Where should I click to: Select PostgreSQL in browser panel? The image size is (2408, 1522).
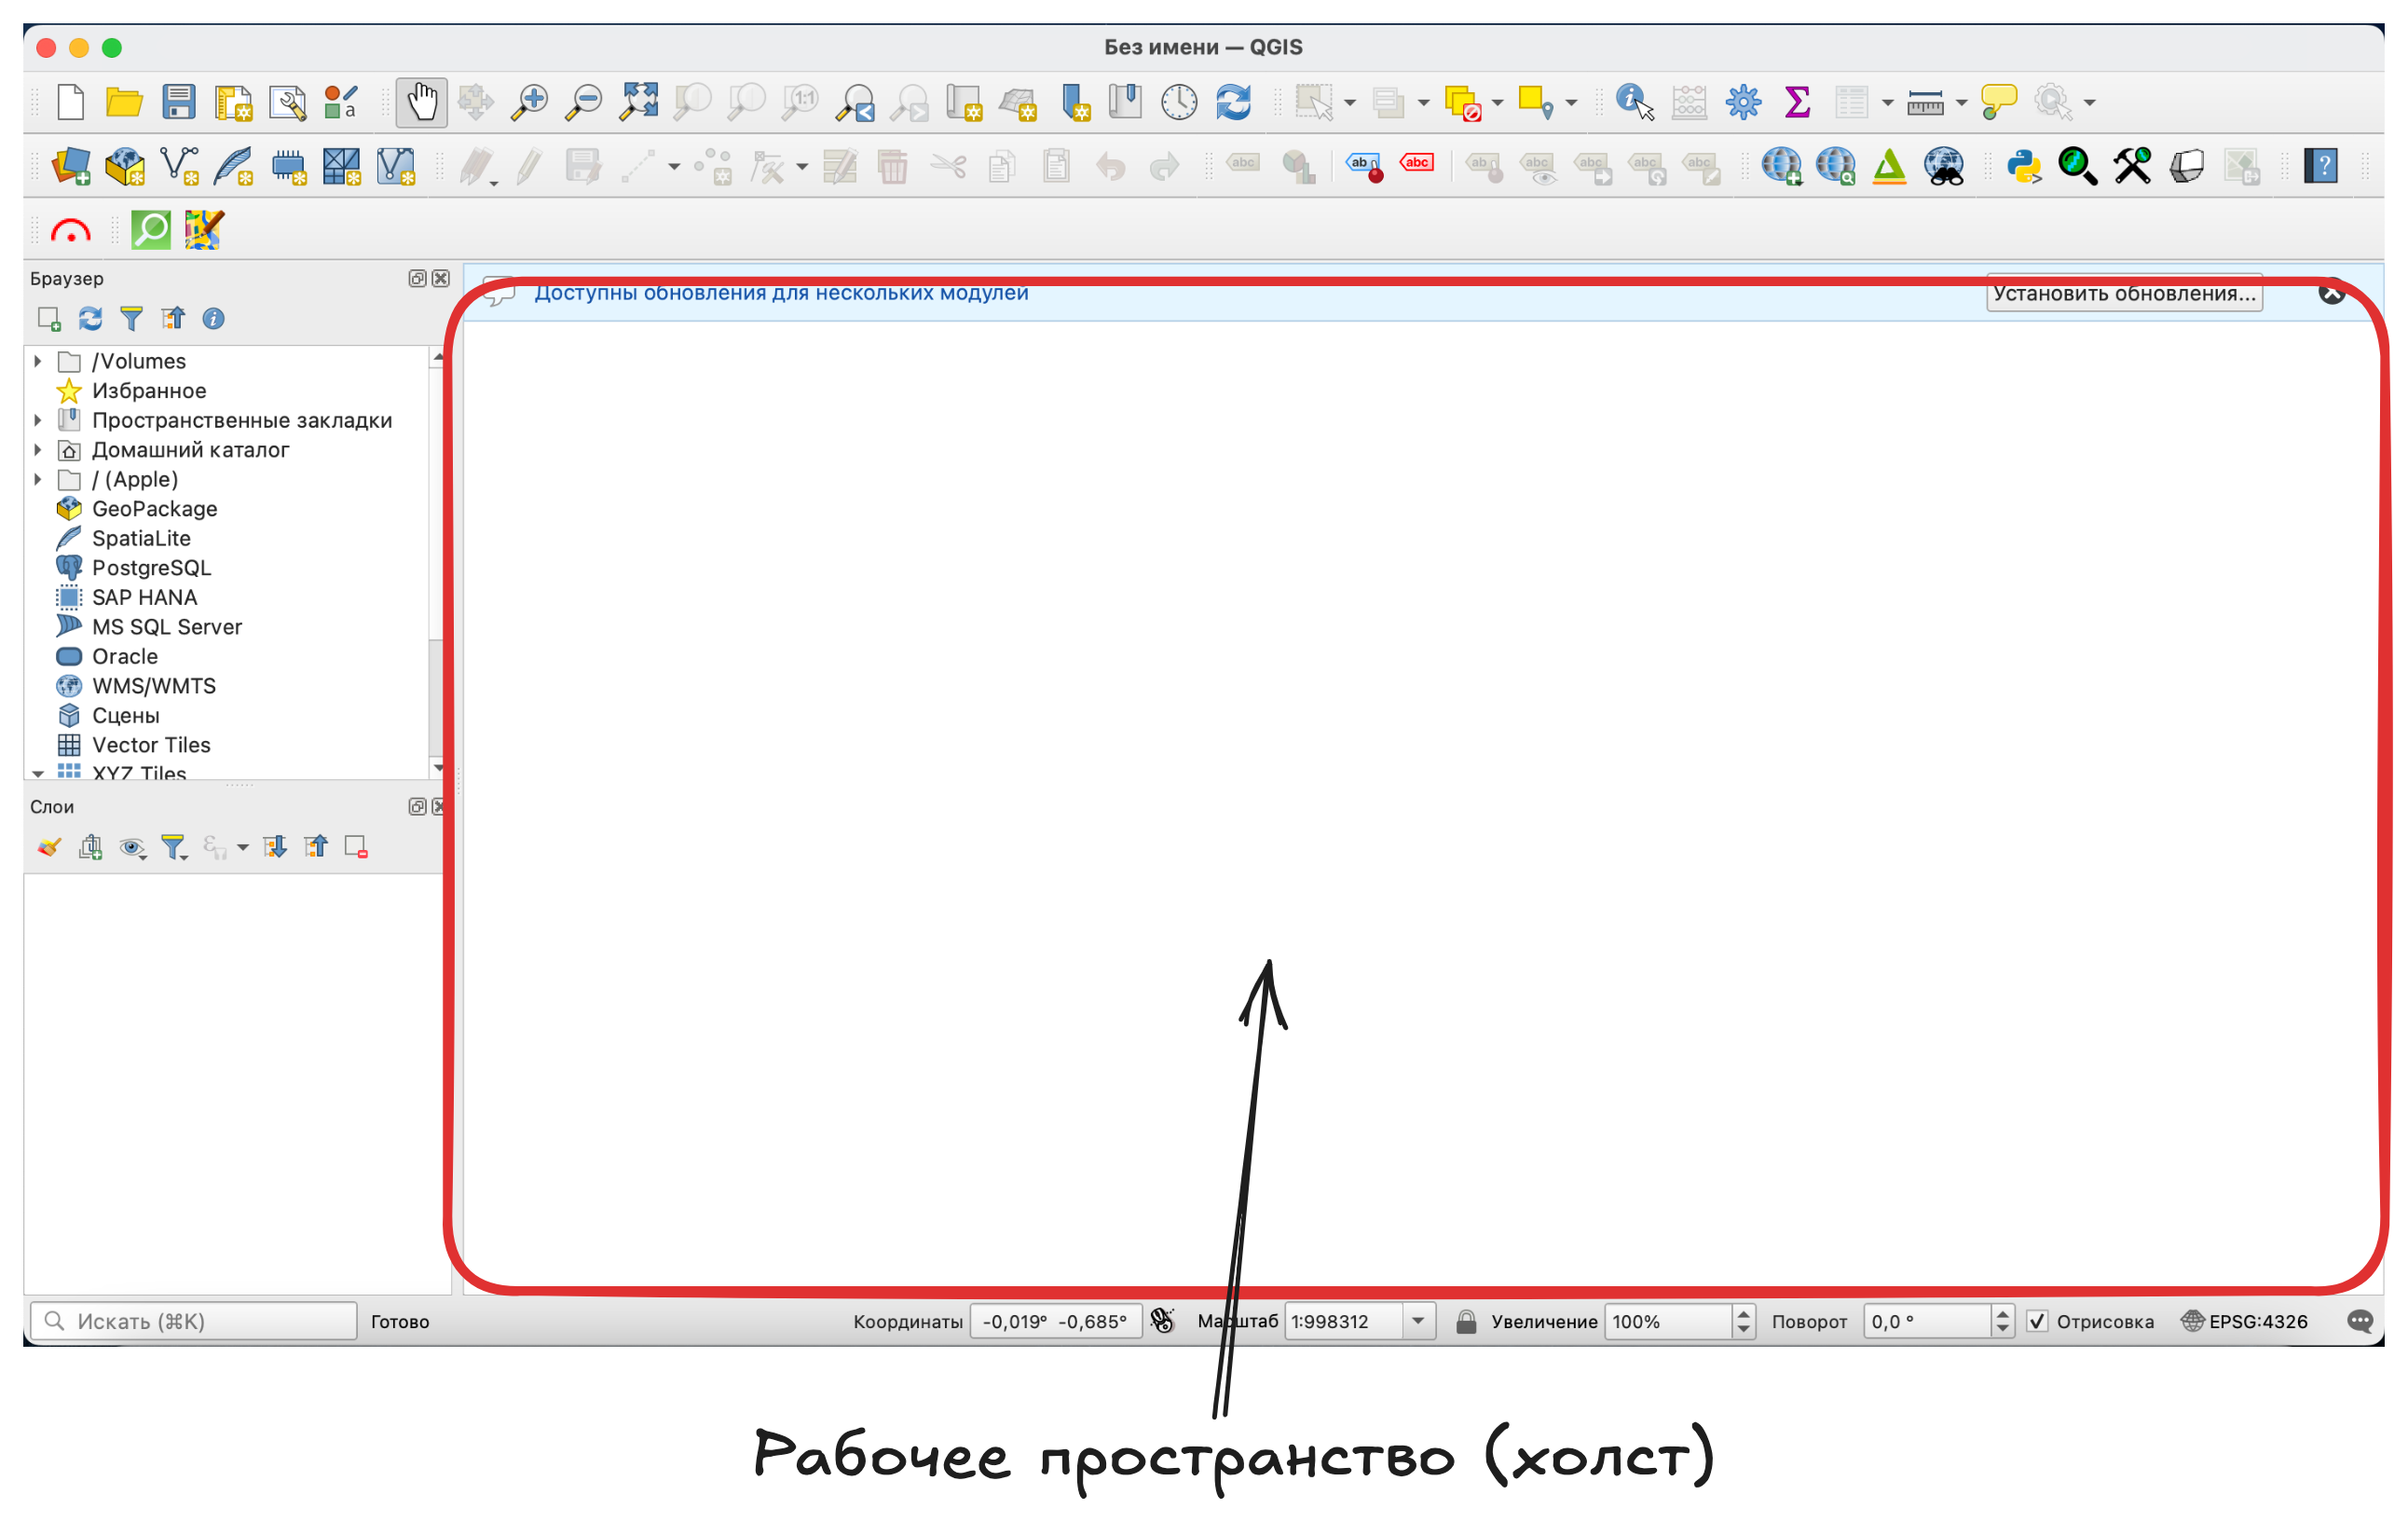click(151, 568)
